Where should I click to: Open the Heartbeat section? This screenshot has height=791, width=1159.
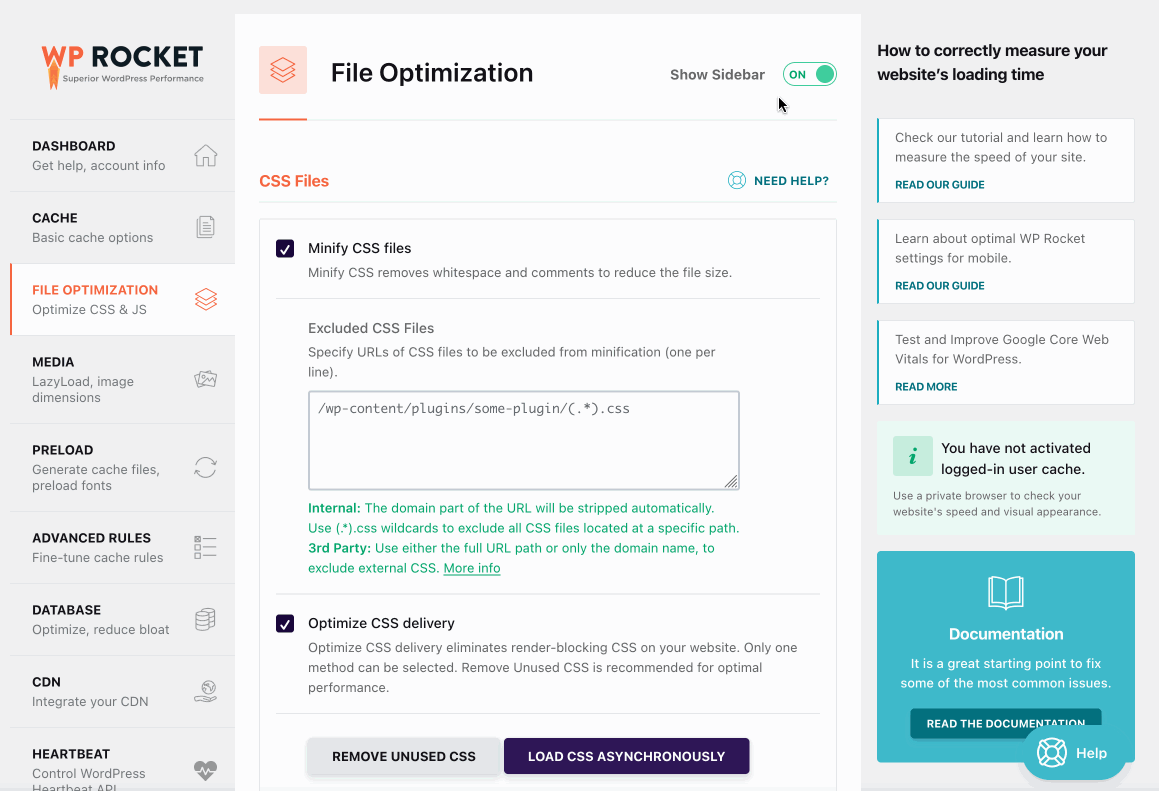[123, 760]
